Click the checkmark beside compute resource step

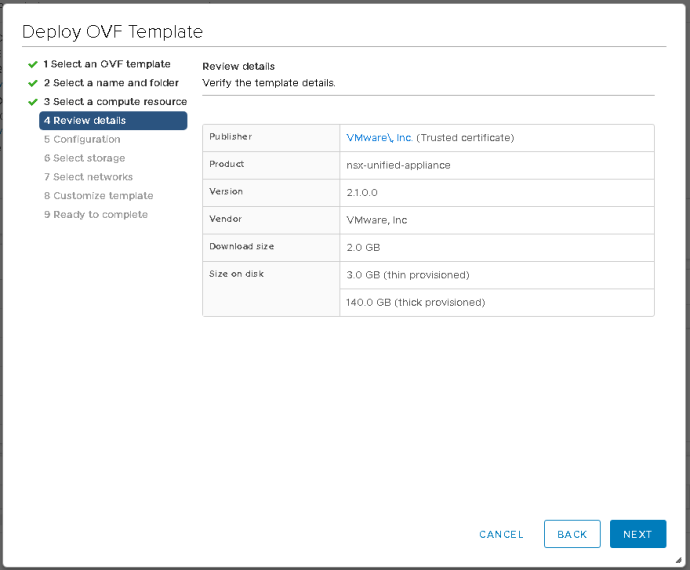tap(33, 102)
